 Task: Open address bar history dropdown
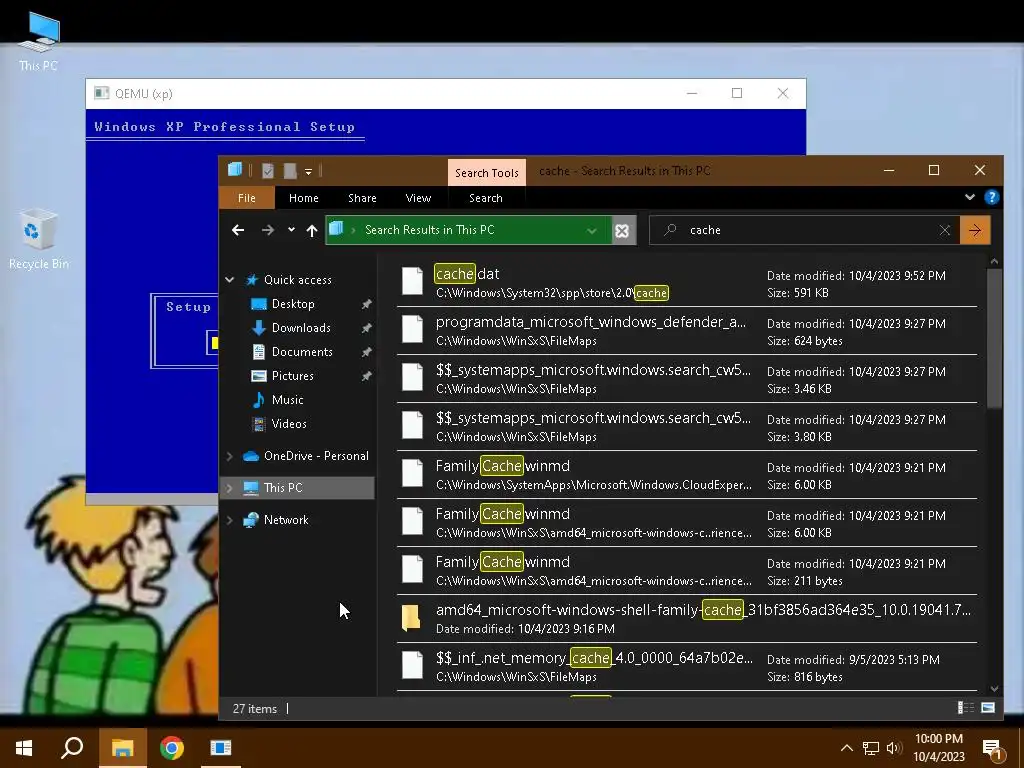(x=592, y=231)
